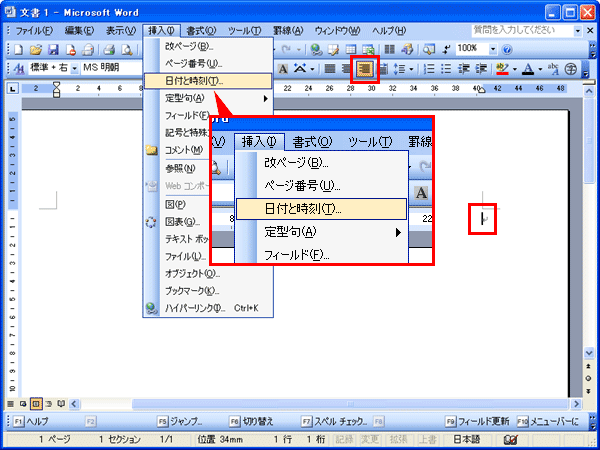The height and width of the screenshot is (450, 600).
Task: Insert Excel worksheet icon
Action: [x=368, y=49]
